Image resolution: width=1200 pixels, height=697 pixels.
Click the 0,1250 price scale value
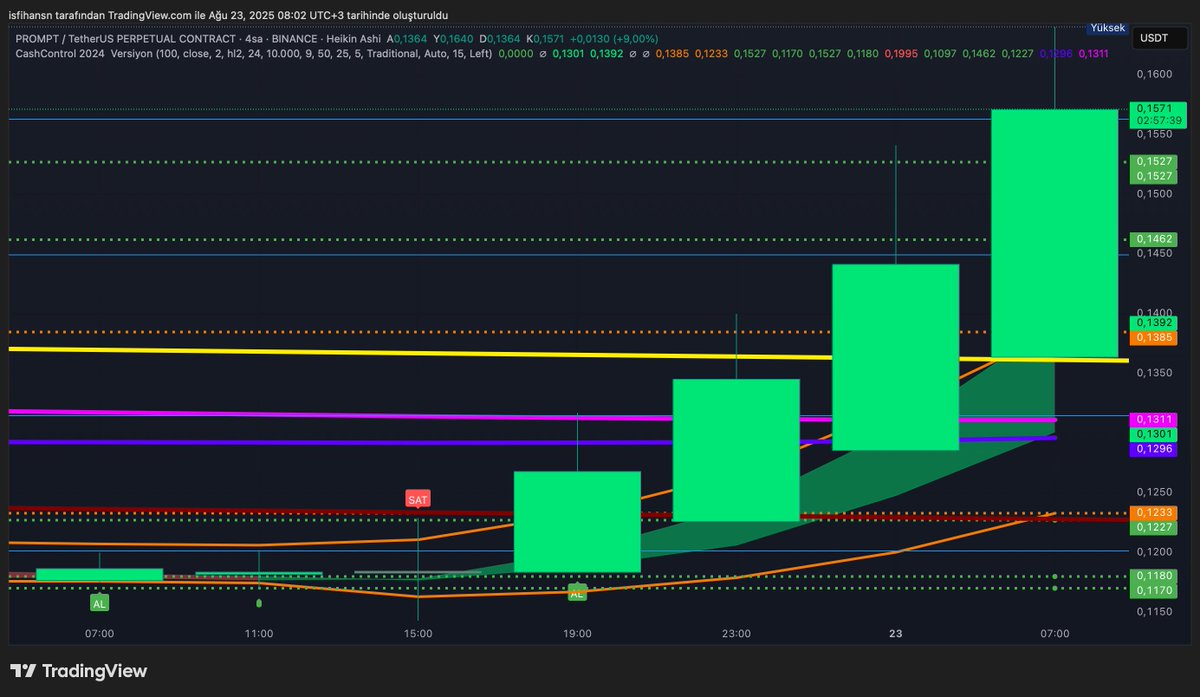click(1153, 492)
